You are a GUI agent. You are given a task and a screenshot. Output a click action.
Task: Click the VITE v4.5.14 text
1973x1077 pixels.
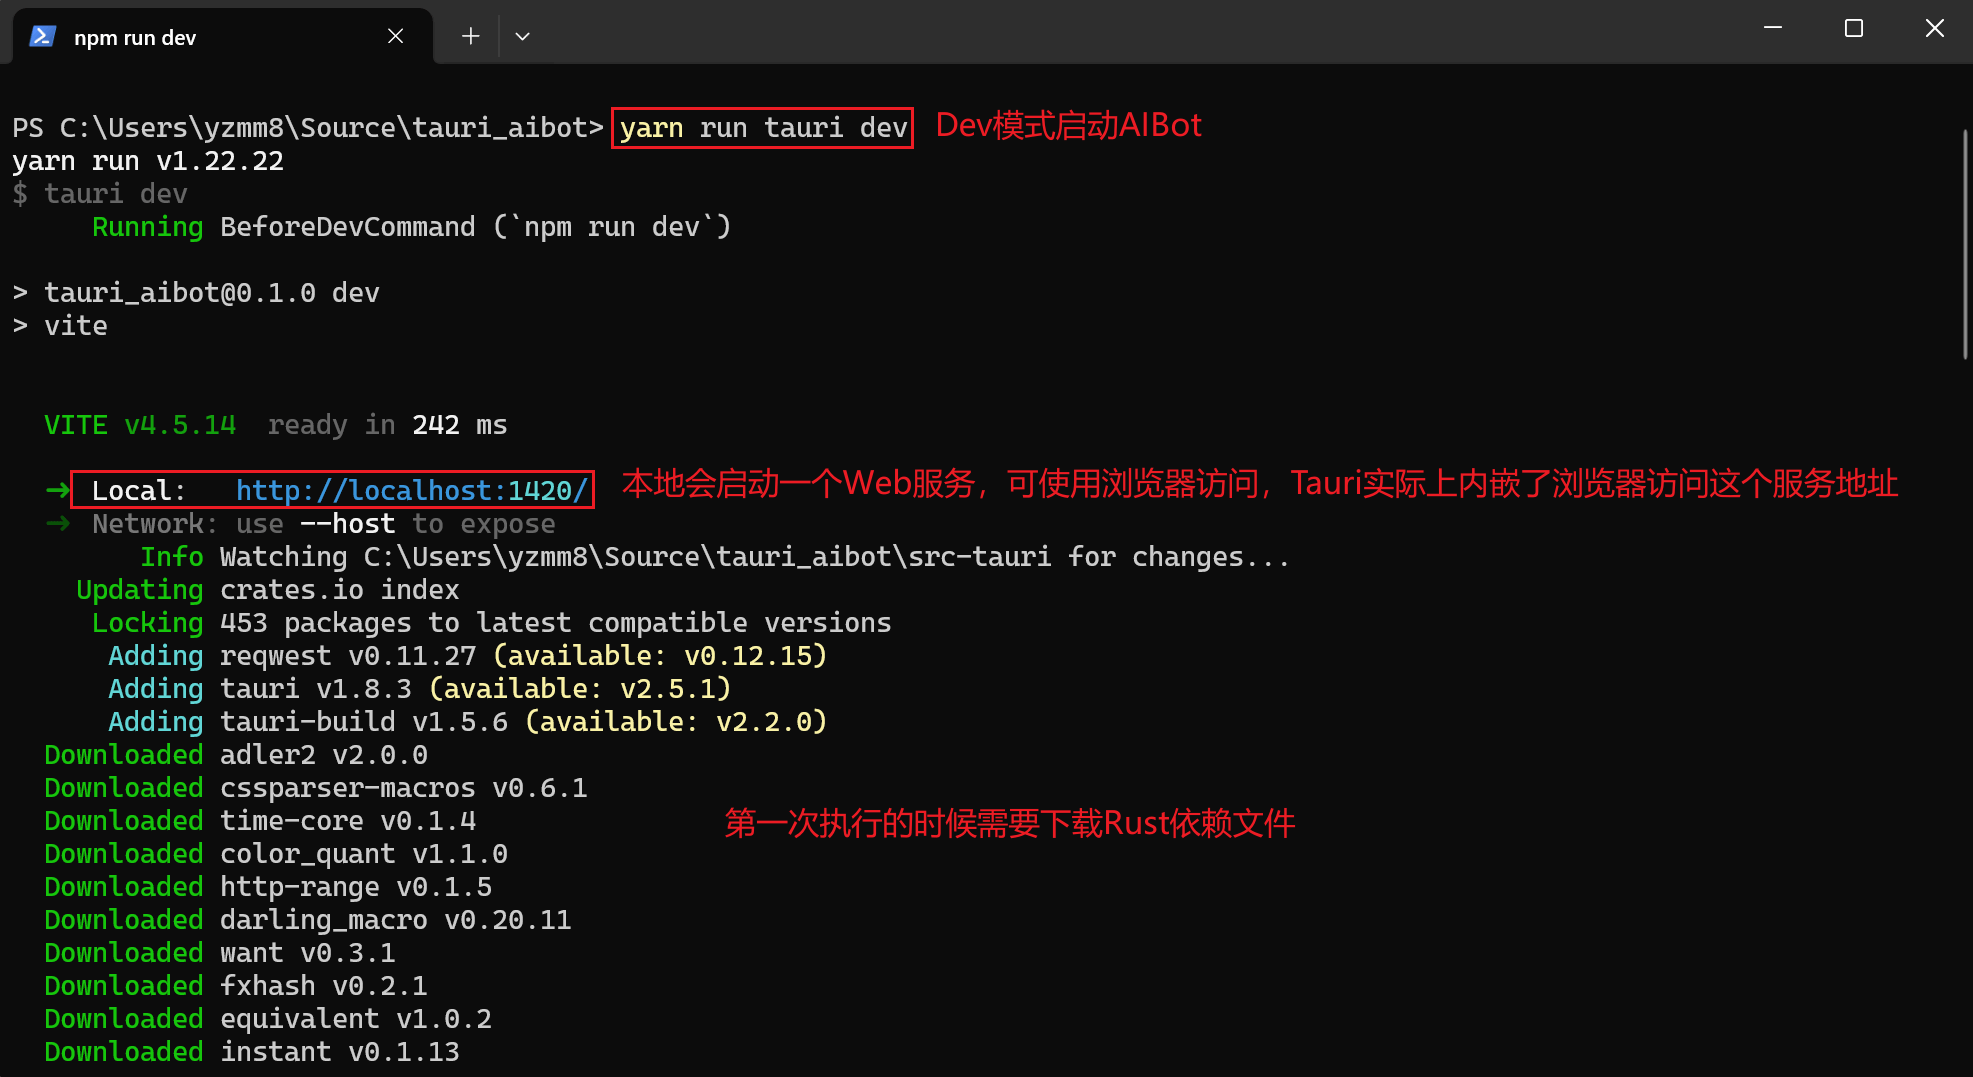click(140, 425)
